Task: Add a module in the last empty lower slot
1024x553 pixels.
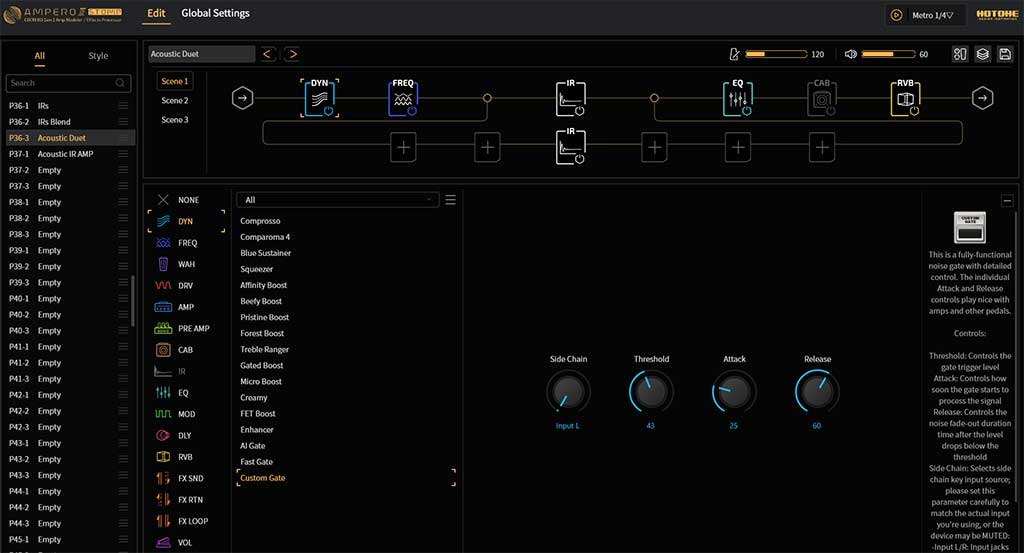Action: pyautogui.click(x=822, y=148)
